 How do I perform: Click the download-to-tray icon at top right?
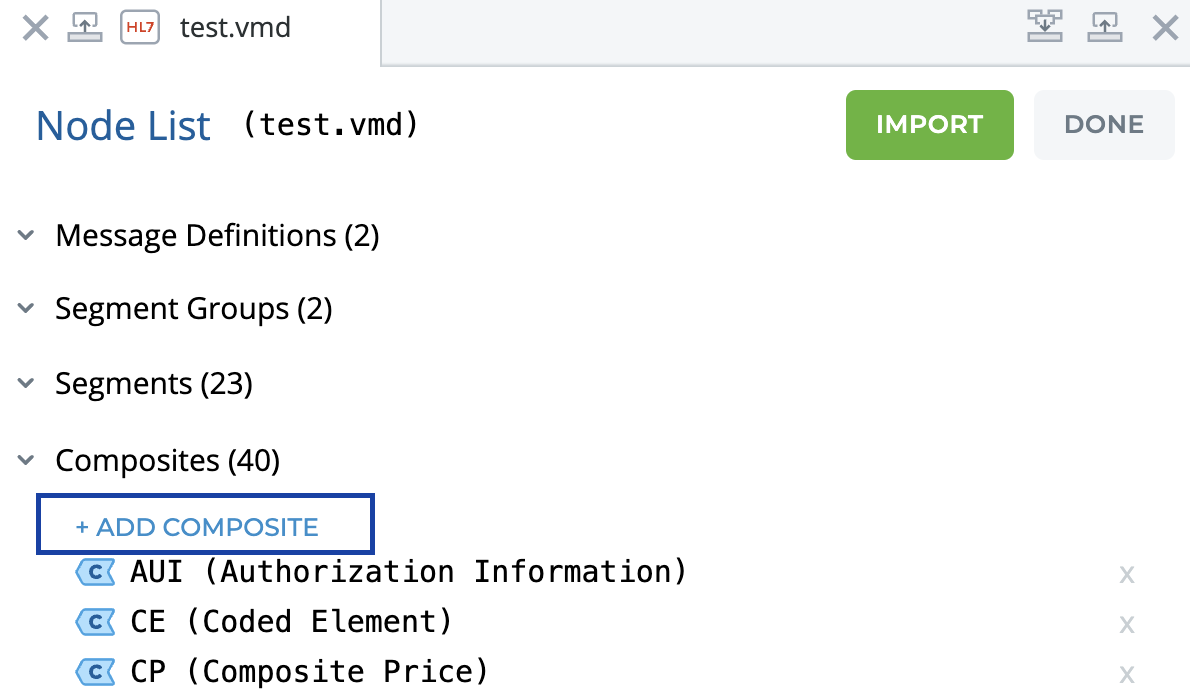coord(1045,27)
